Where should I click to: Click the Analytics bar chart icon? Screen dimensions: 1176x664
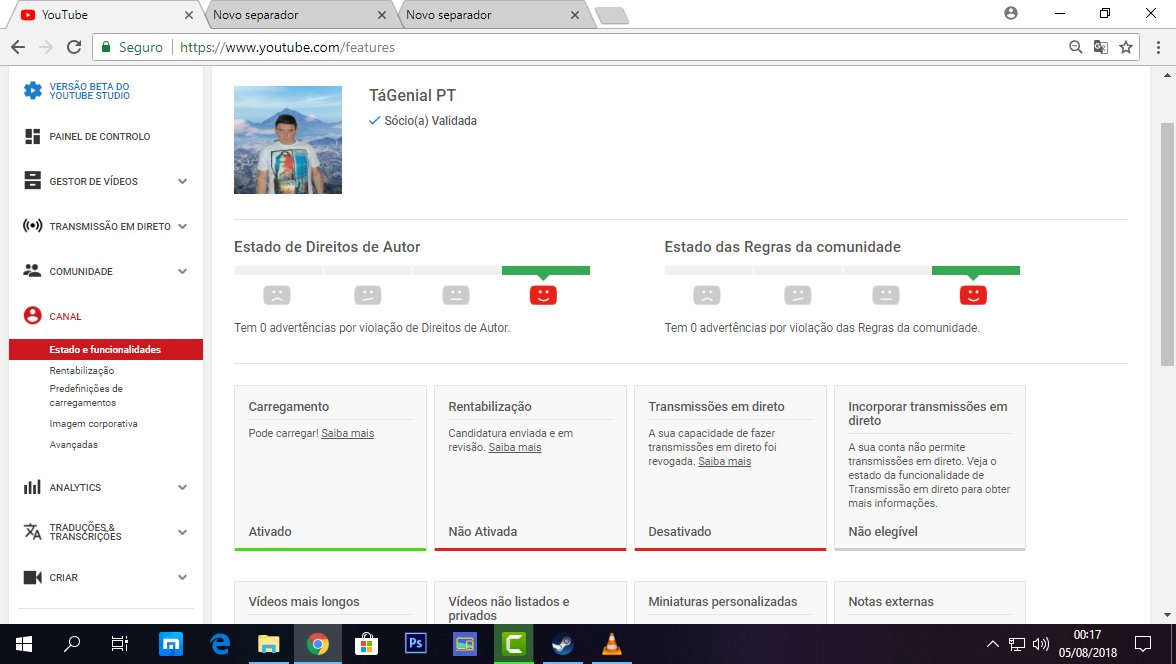tap(32, 487)
